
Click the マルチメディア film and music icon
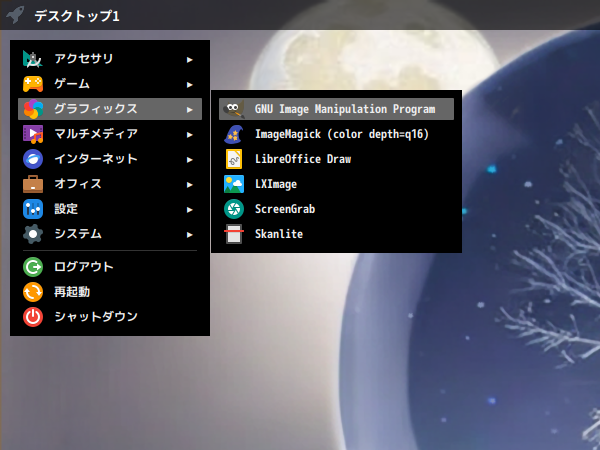(x=33, y=134)
